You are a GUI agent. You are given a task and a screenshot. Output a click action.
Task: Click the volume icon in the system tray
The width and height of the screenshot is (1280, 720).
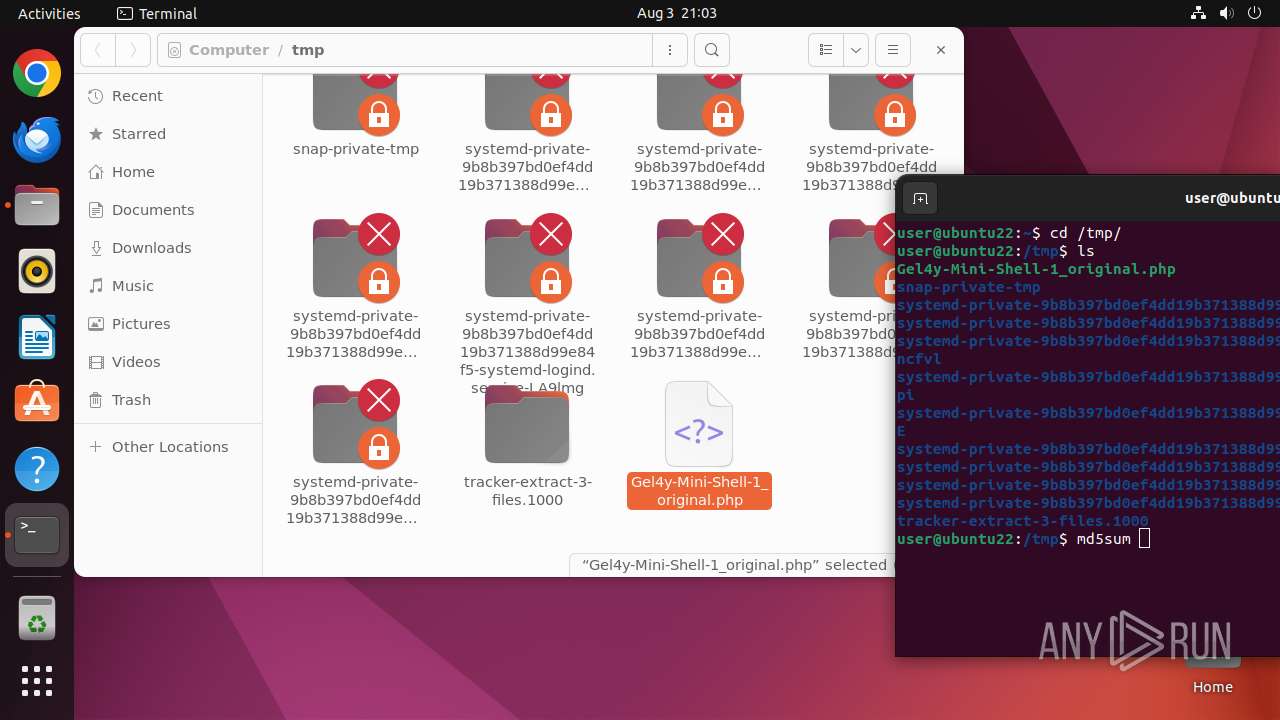click(x=1226, y=13)
